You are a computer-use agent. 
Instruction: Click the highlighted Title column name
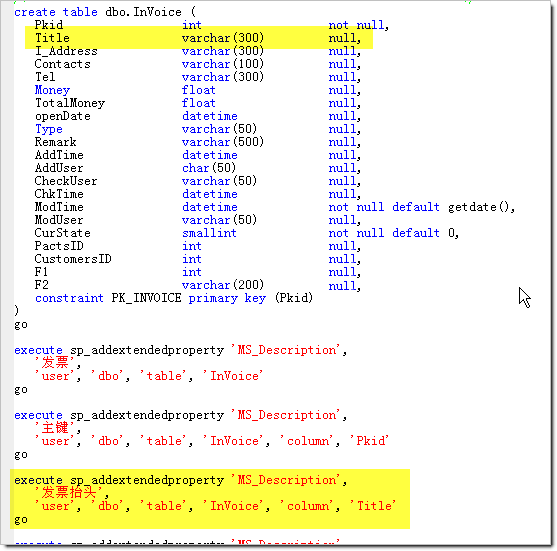point(52,38)
